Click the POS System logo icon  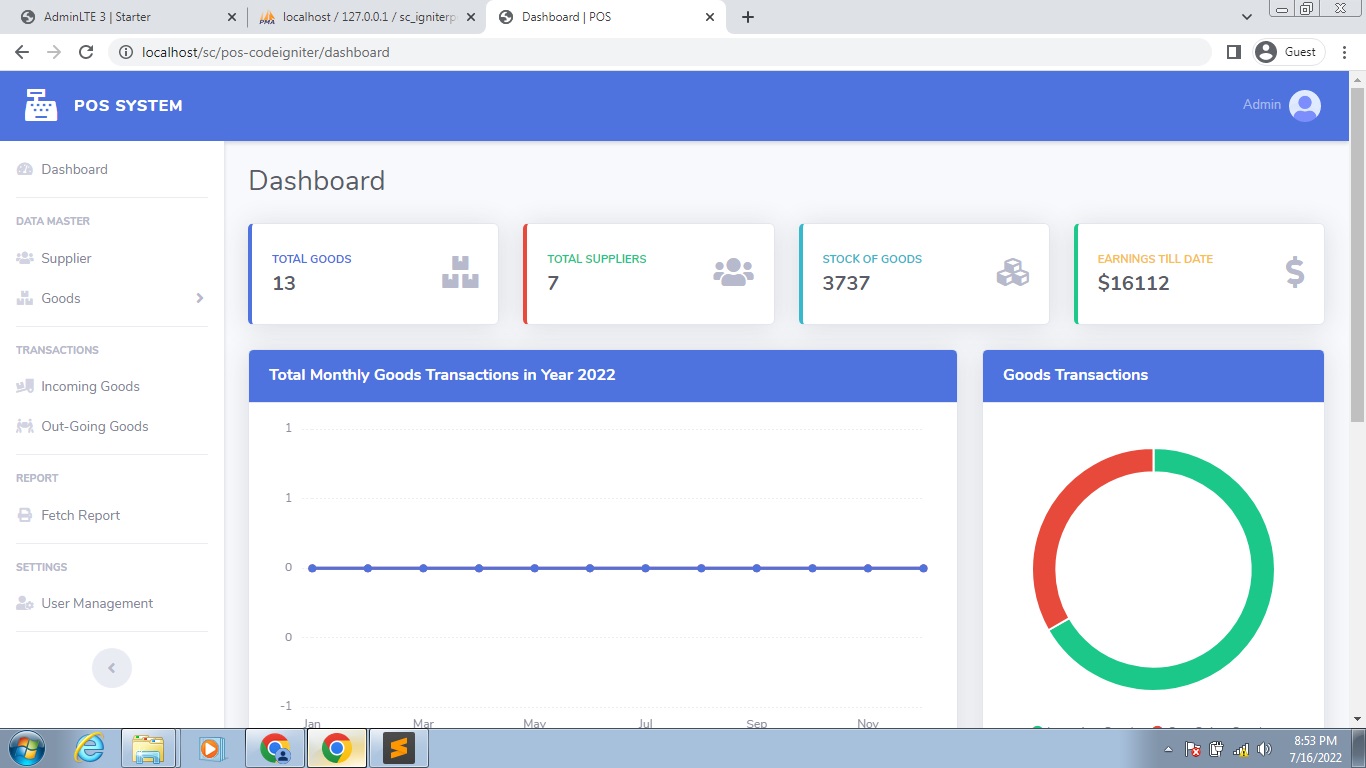(40, 105)
